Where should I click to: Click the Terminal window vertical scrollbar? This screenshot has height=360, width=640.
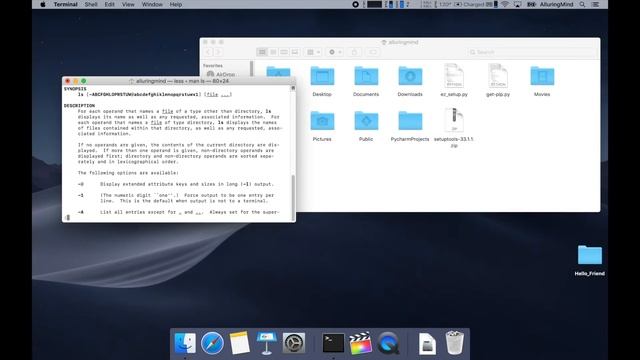pyautogui.click(x=293, y=197)
